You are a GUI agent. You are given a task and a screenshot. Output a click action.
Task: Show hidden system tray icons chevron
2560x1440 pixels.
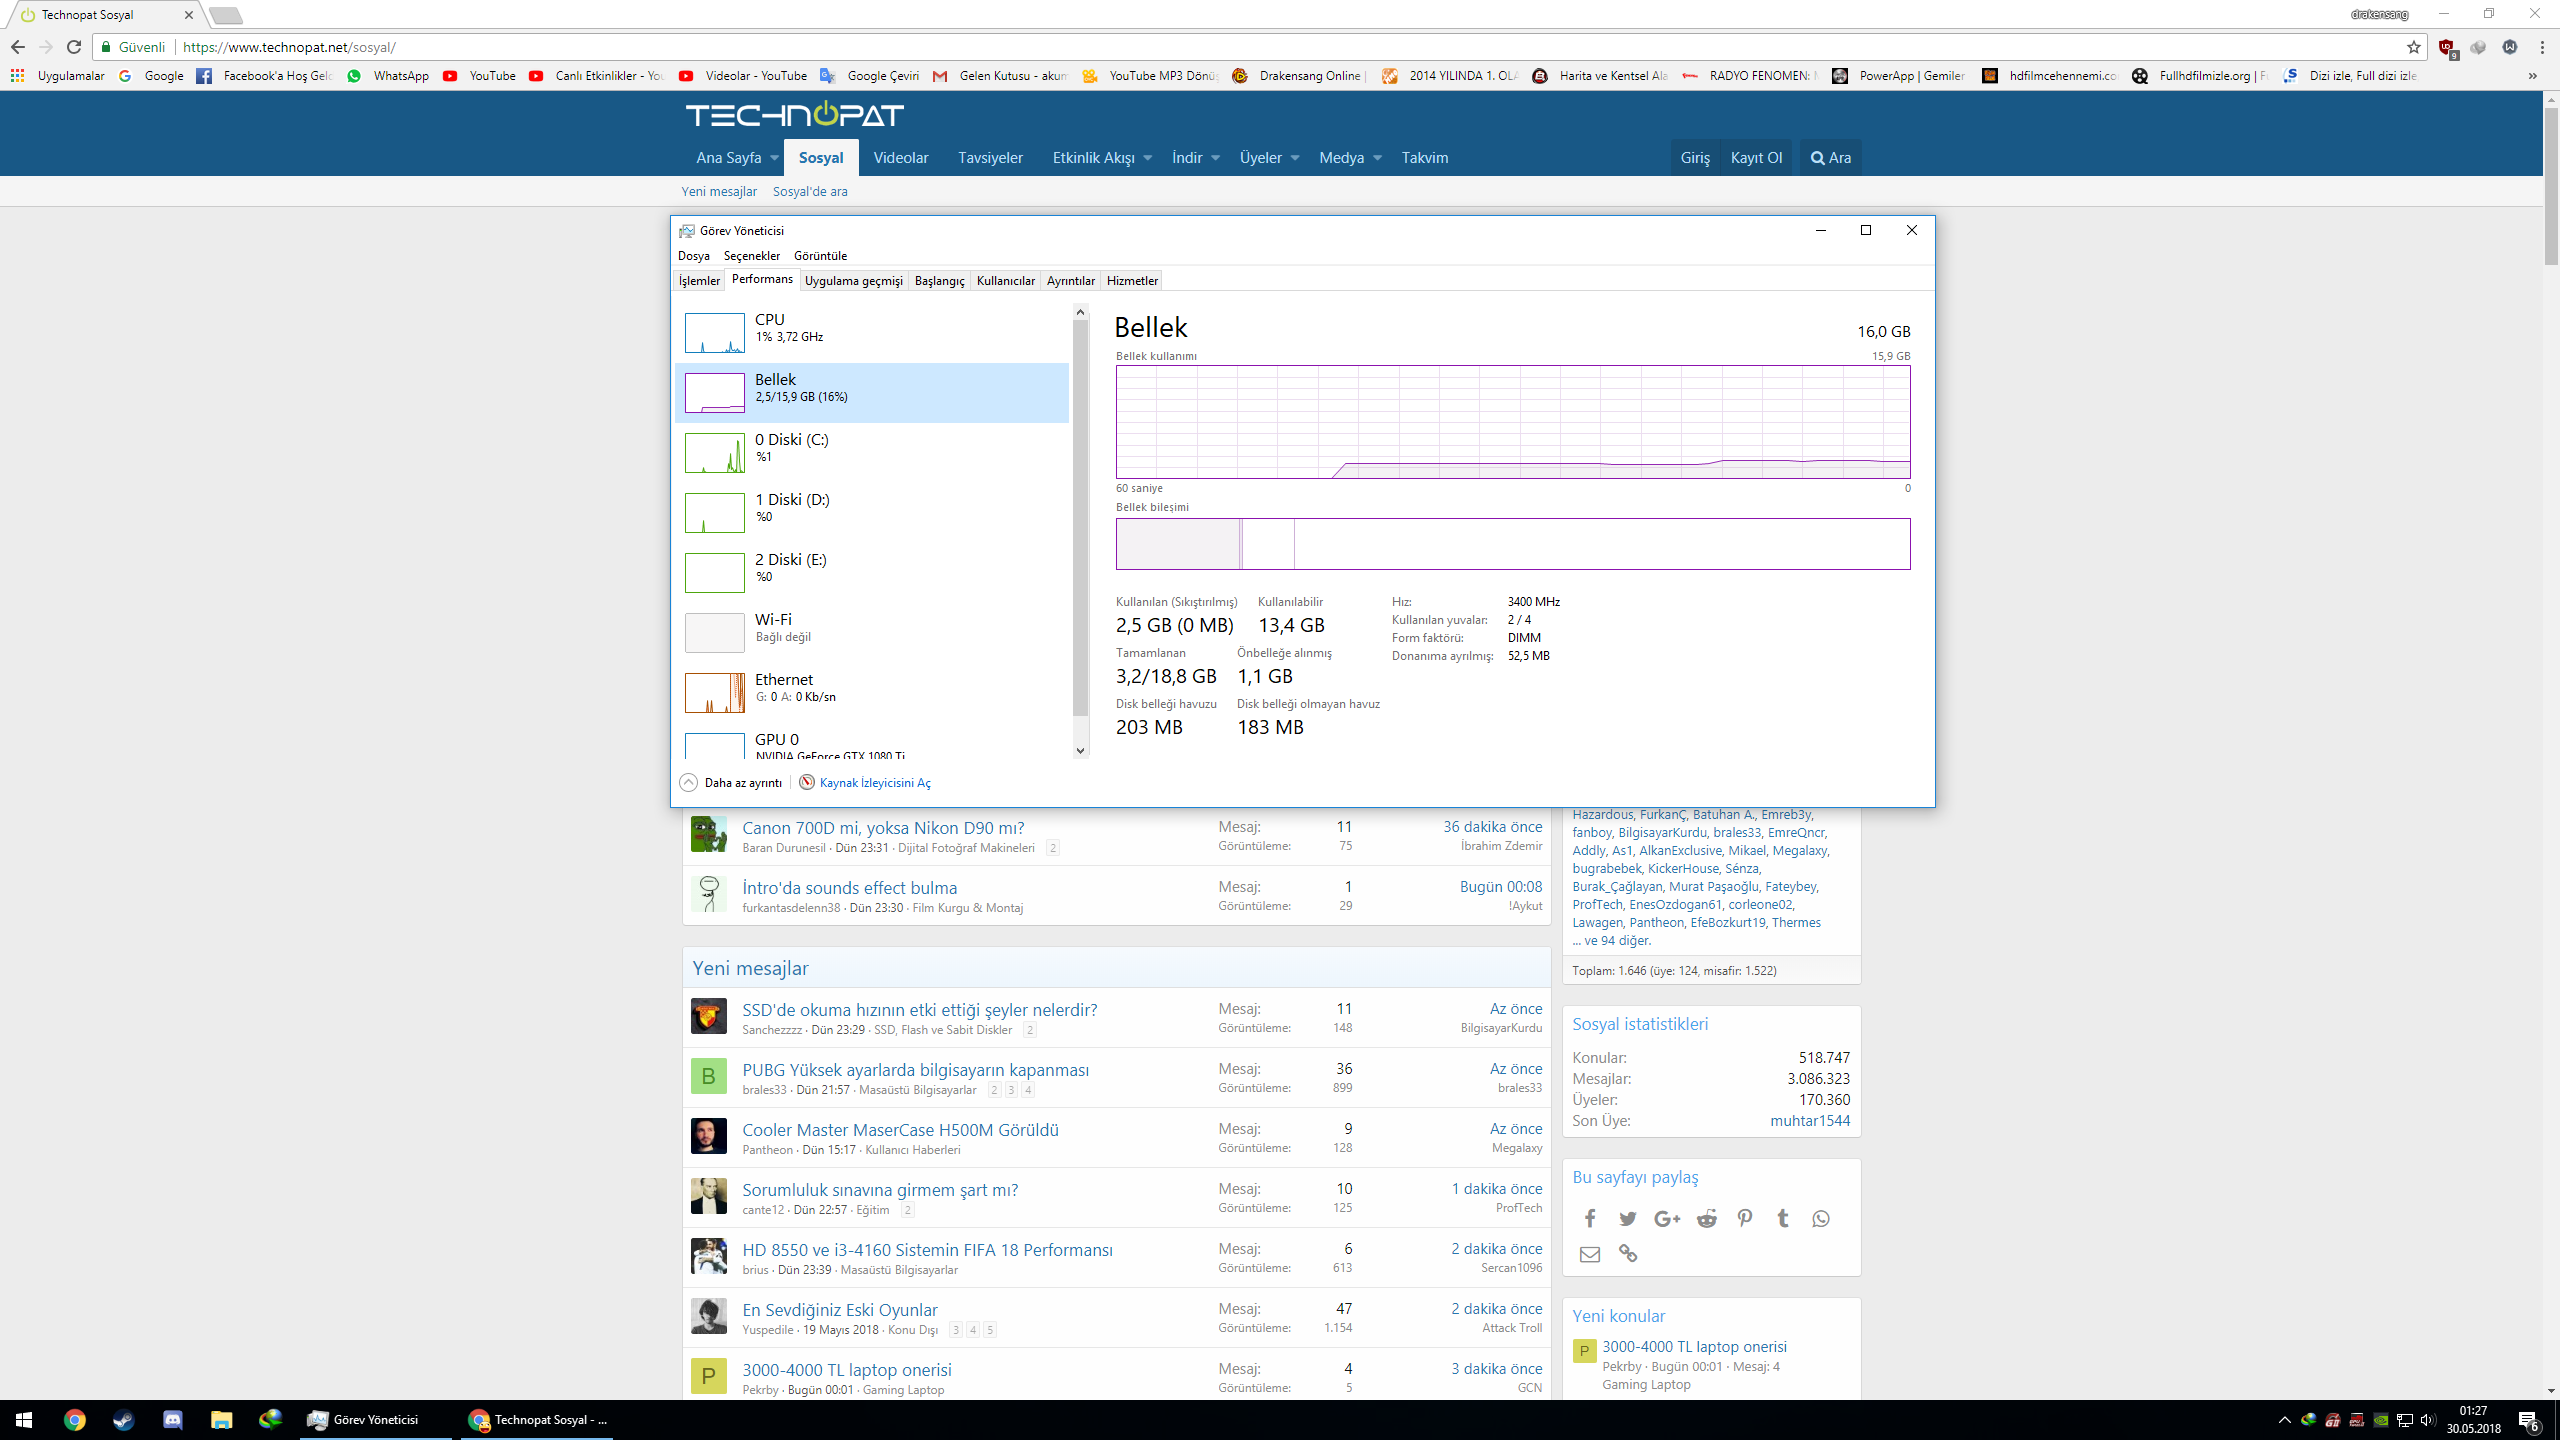(x=2284, y=1420)
